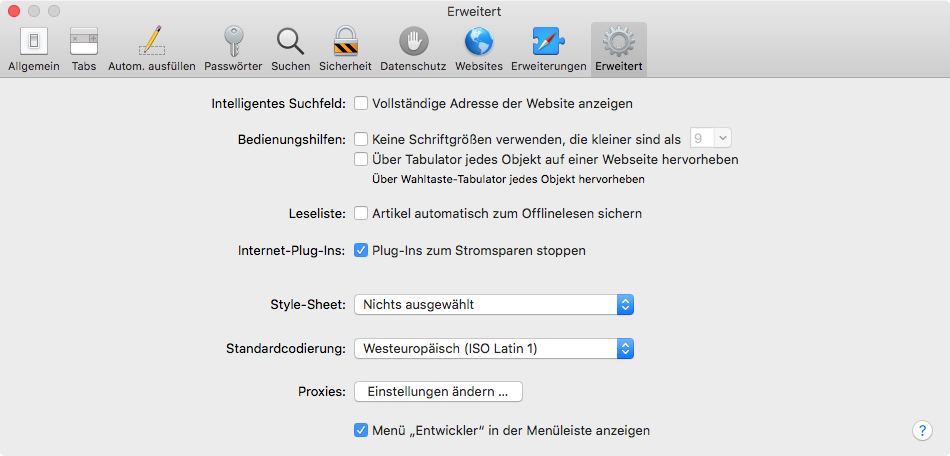This screenshot has height=456, width=950.
Task: Enable Vollständige Adresse der Website anzeigen
Action: click(361, 104)
